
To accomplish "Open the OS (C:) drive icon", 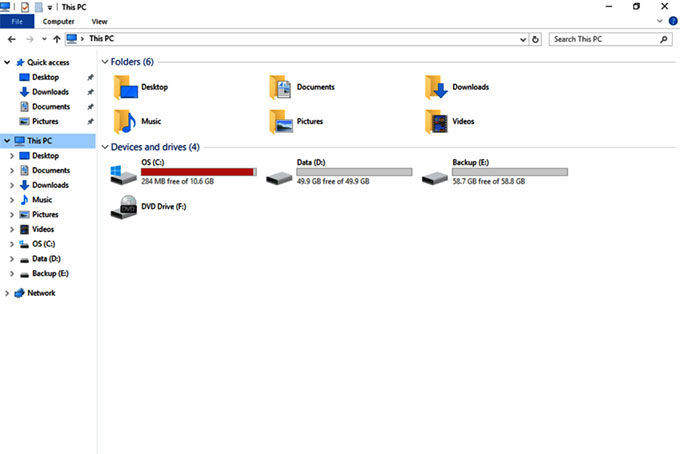I will click(125, 175).
